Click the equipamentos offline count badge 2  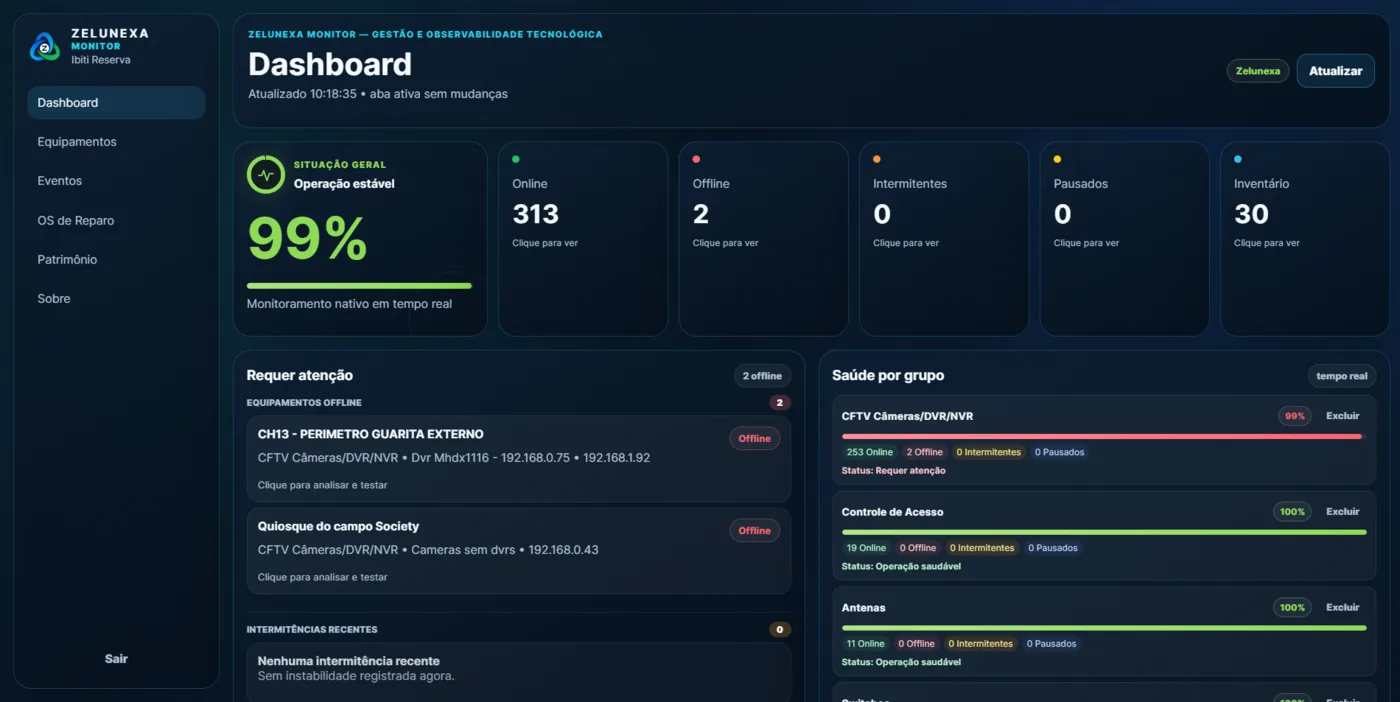pyautogui.click(x=779, y=403)
